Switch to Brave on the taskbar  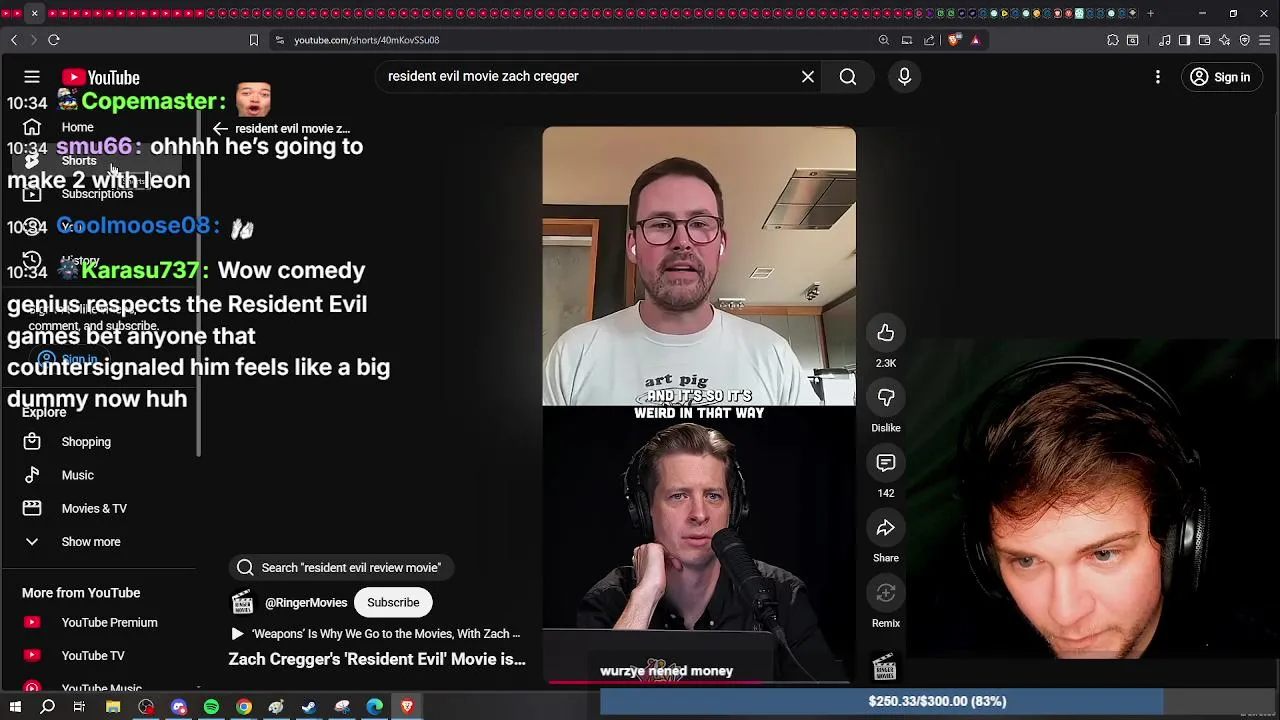407,707
